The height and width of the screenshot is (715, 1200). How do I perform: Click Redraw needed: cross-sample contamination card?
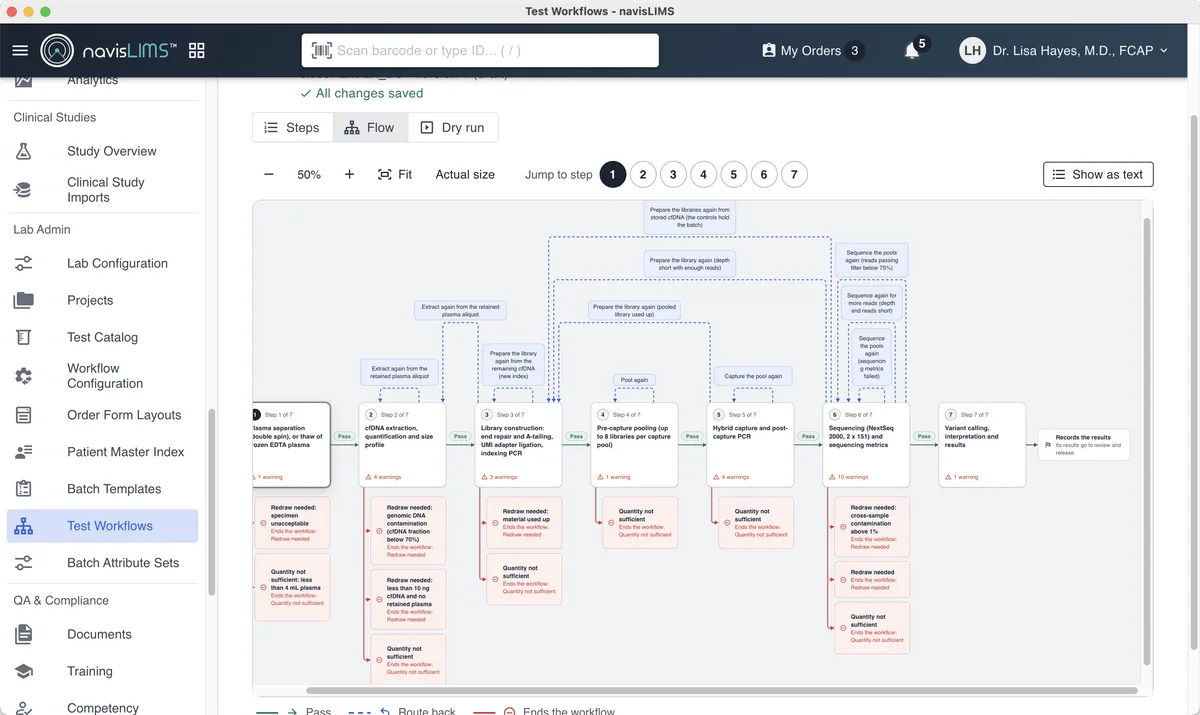click(872, 527)
